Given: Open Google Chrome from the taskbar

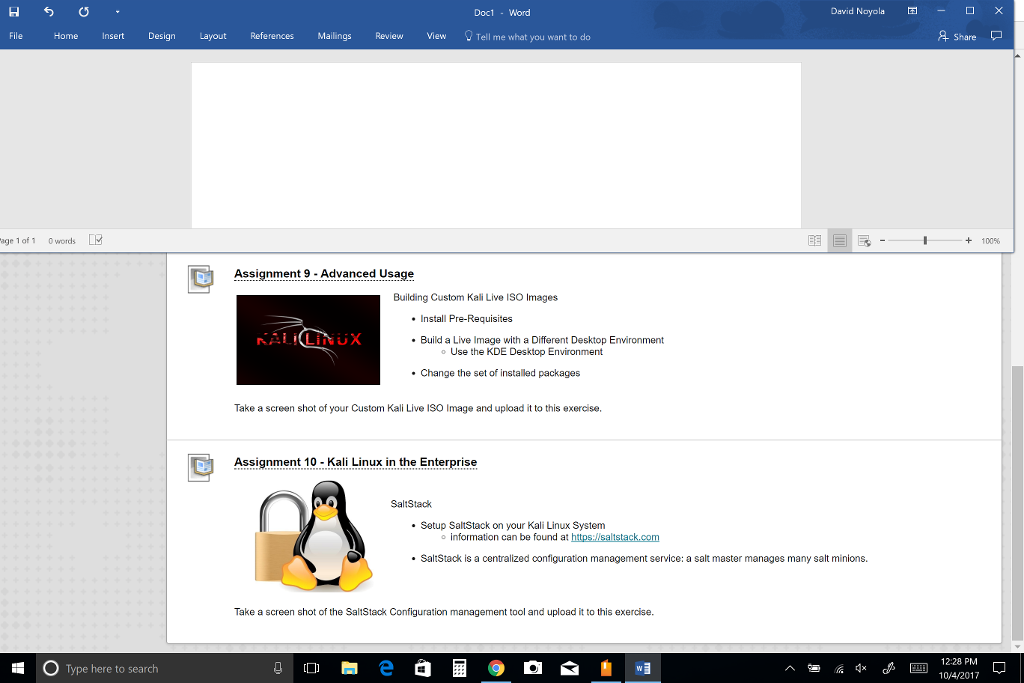Looking at the screenshot, I should pyautogui.click(x=496, y=668).
